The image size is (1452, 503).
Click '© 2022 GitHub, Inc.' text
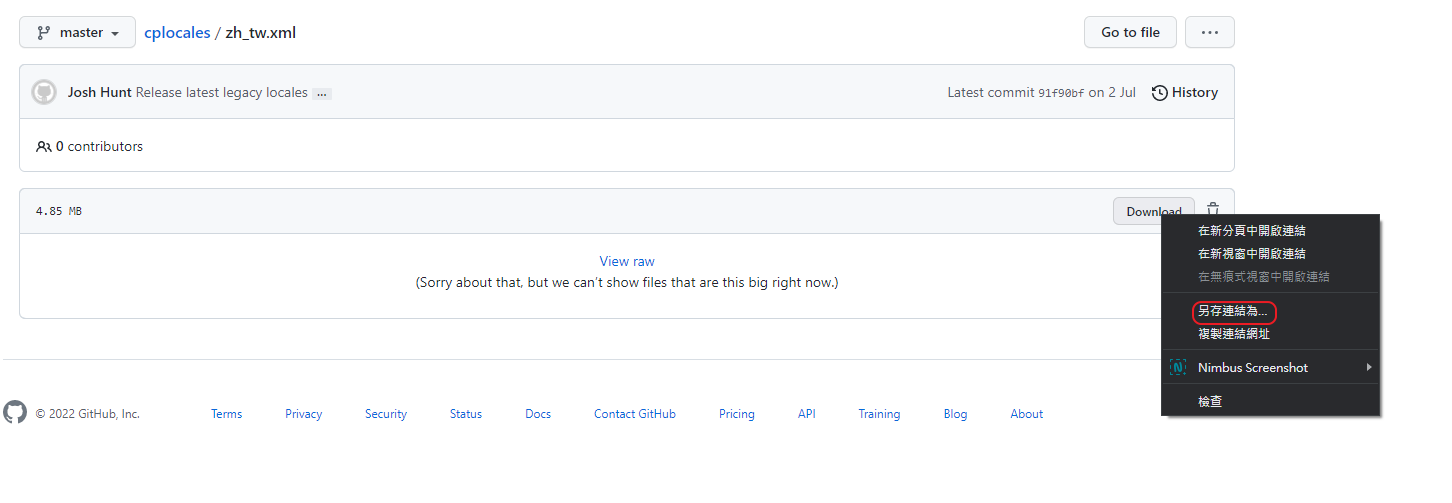point(88,414)
